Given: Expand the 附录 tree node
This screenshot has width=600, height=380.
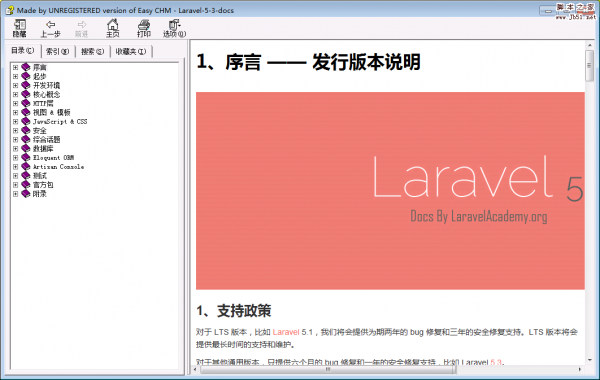Looking at the screenshot, I should coord(15,194).
